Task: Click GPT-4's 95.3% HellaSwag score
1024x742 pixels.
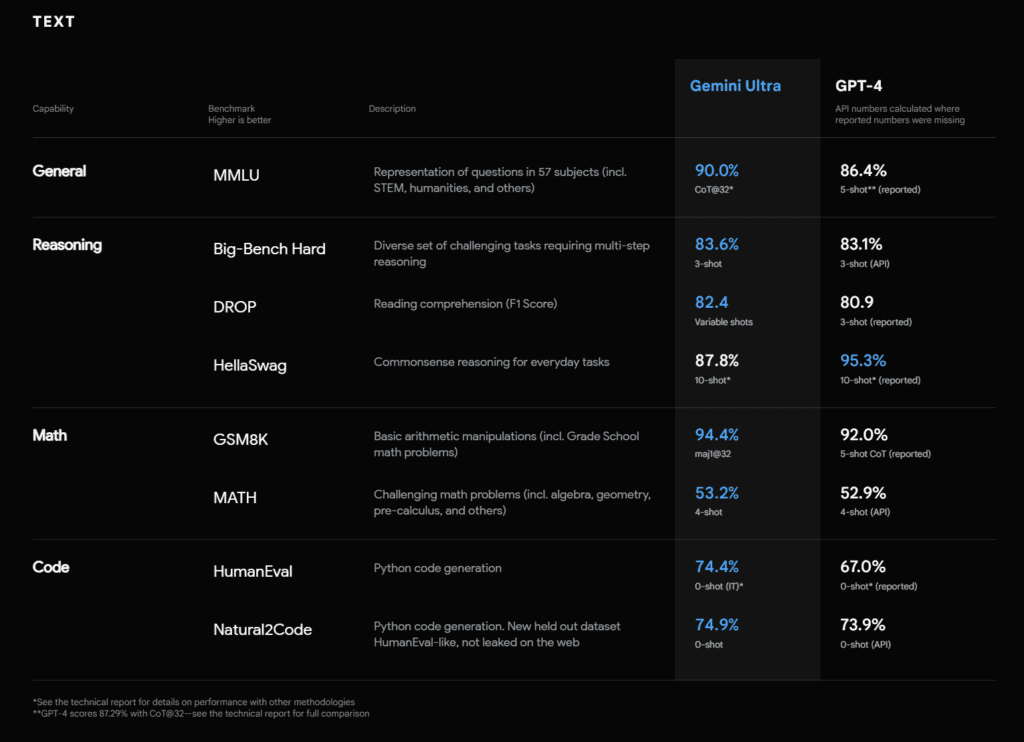Action: point(862,361)
